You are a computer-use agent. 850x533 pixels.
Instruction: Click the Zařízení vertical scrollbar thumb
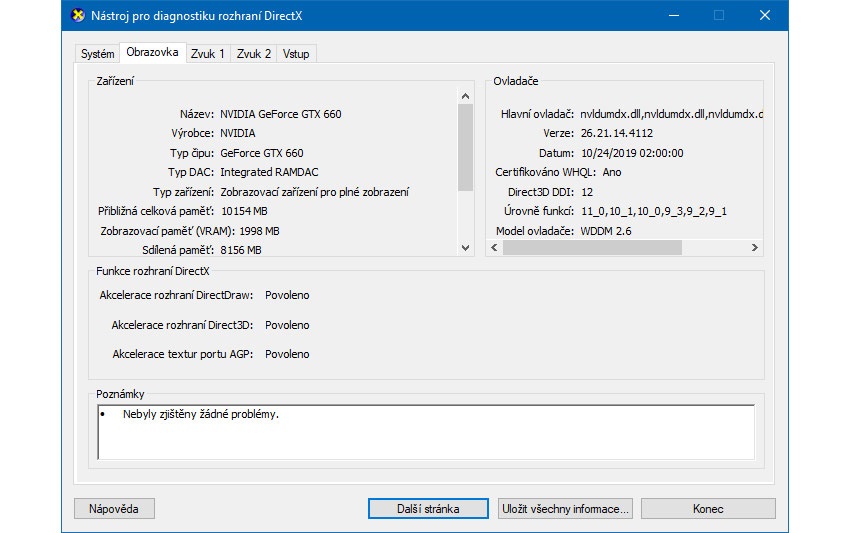(x=465, y=147)
